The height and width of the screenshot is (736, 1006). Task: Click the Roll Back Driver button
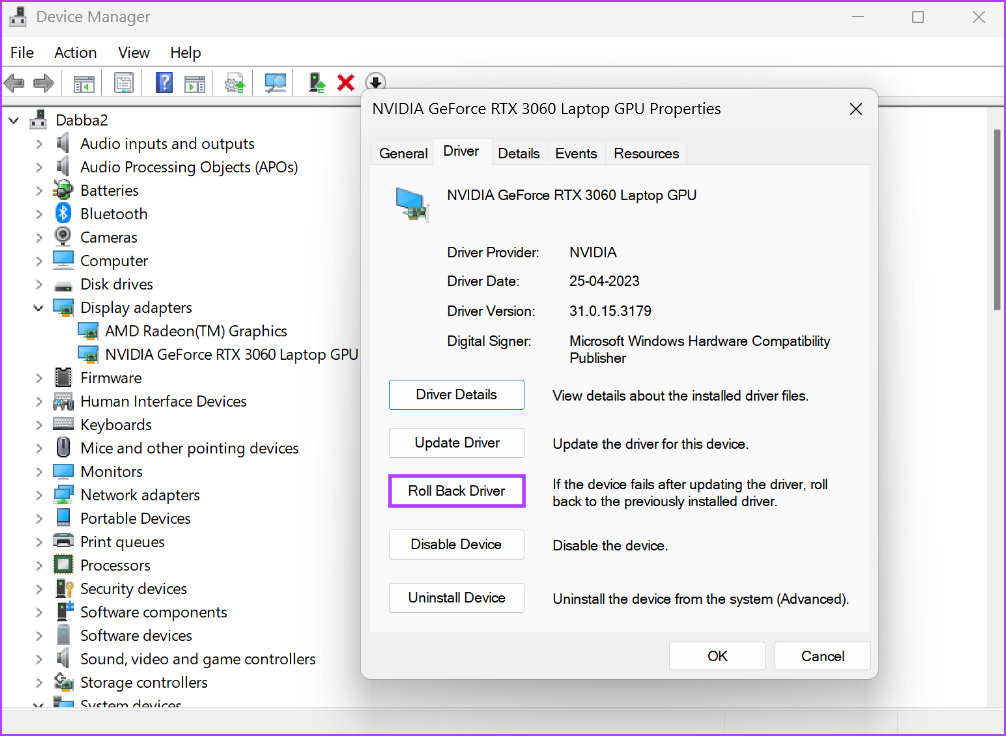point(456,491)
